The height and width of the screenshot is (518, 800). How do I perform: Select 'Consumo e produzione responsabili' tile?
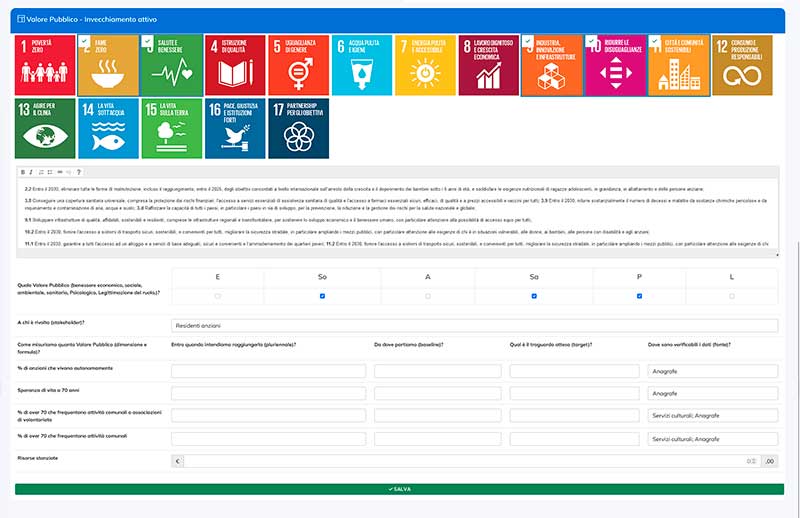click(742, 65)
